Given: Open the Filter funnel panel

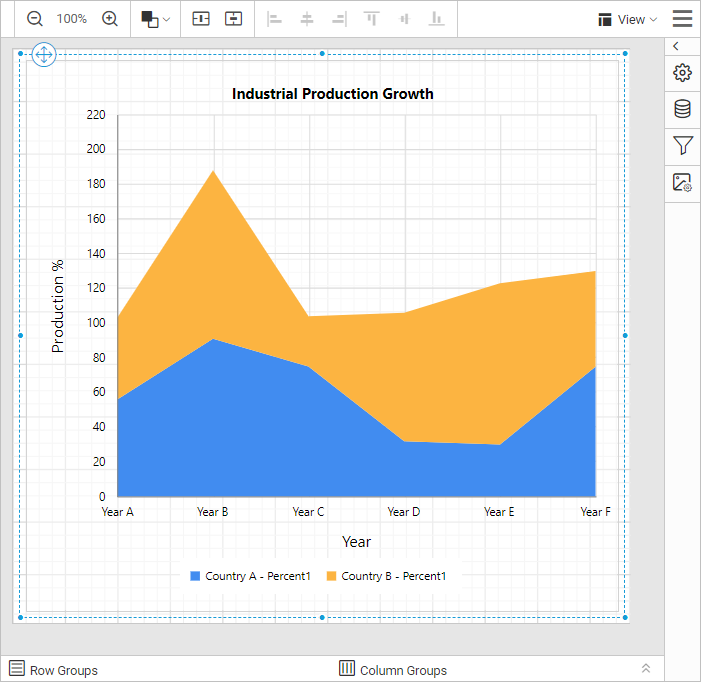Looking at the screenshot, I should [x=683, y=146].
